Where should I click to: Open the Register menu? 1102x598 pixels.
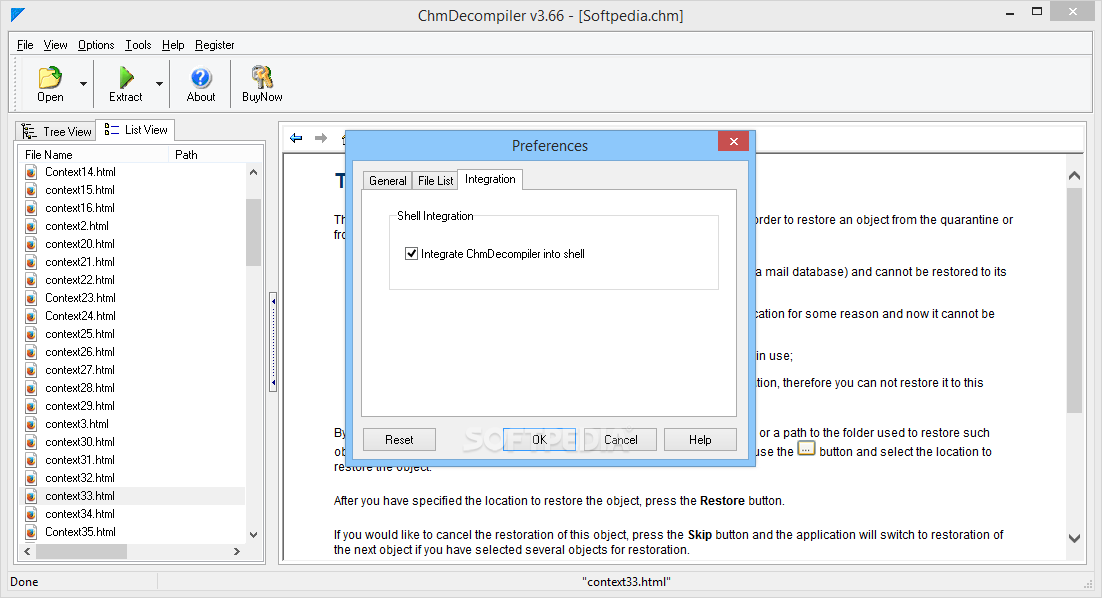(x=214, y=45)
